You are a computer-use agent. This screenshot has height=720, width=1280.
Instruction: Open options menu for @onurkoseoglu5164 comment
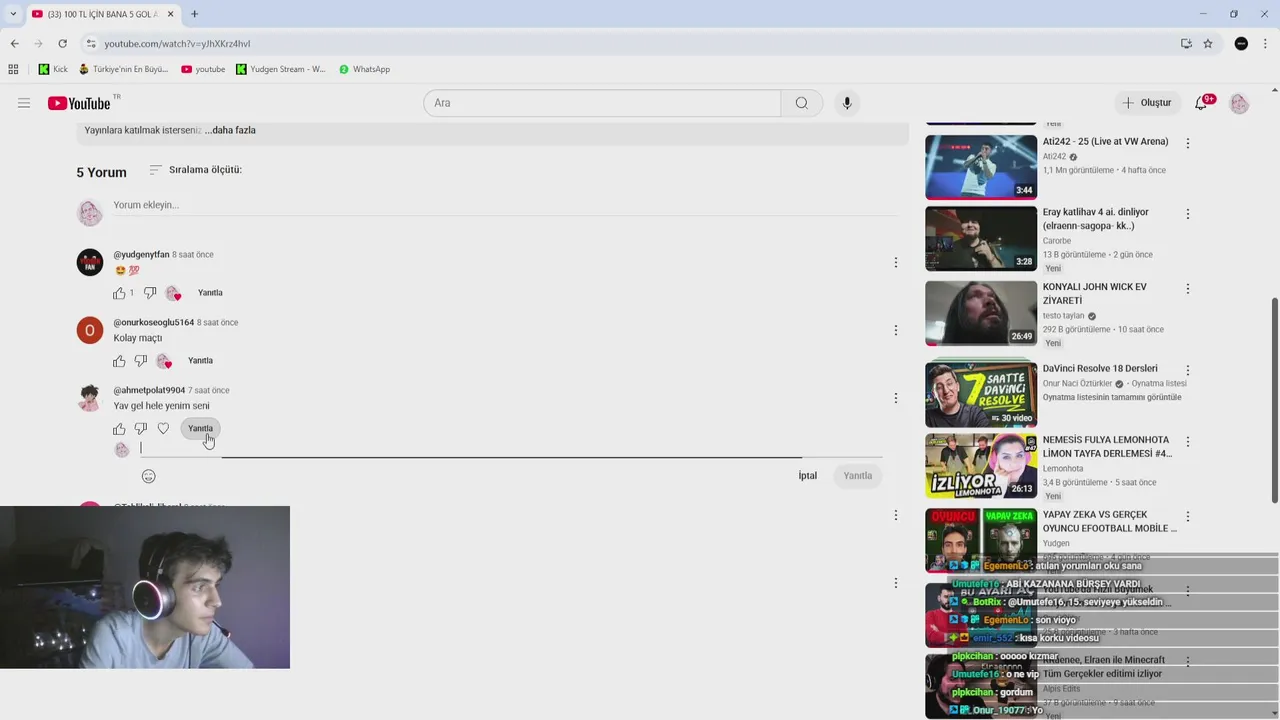click(x=896, y=330)
